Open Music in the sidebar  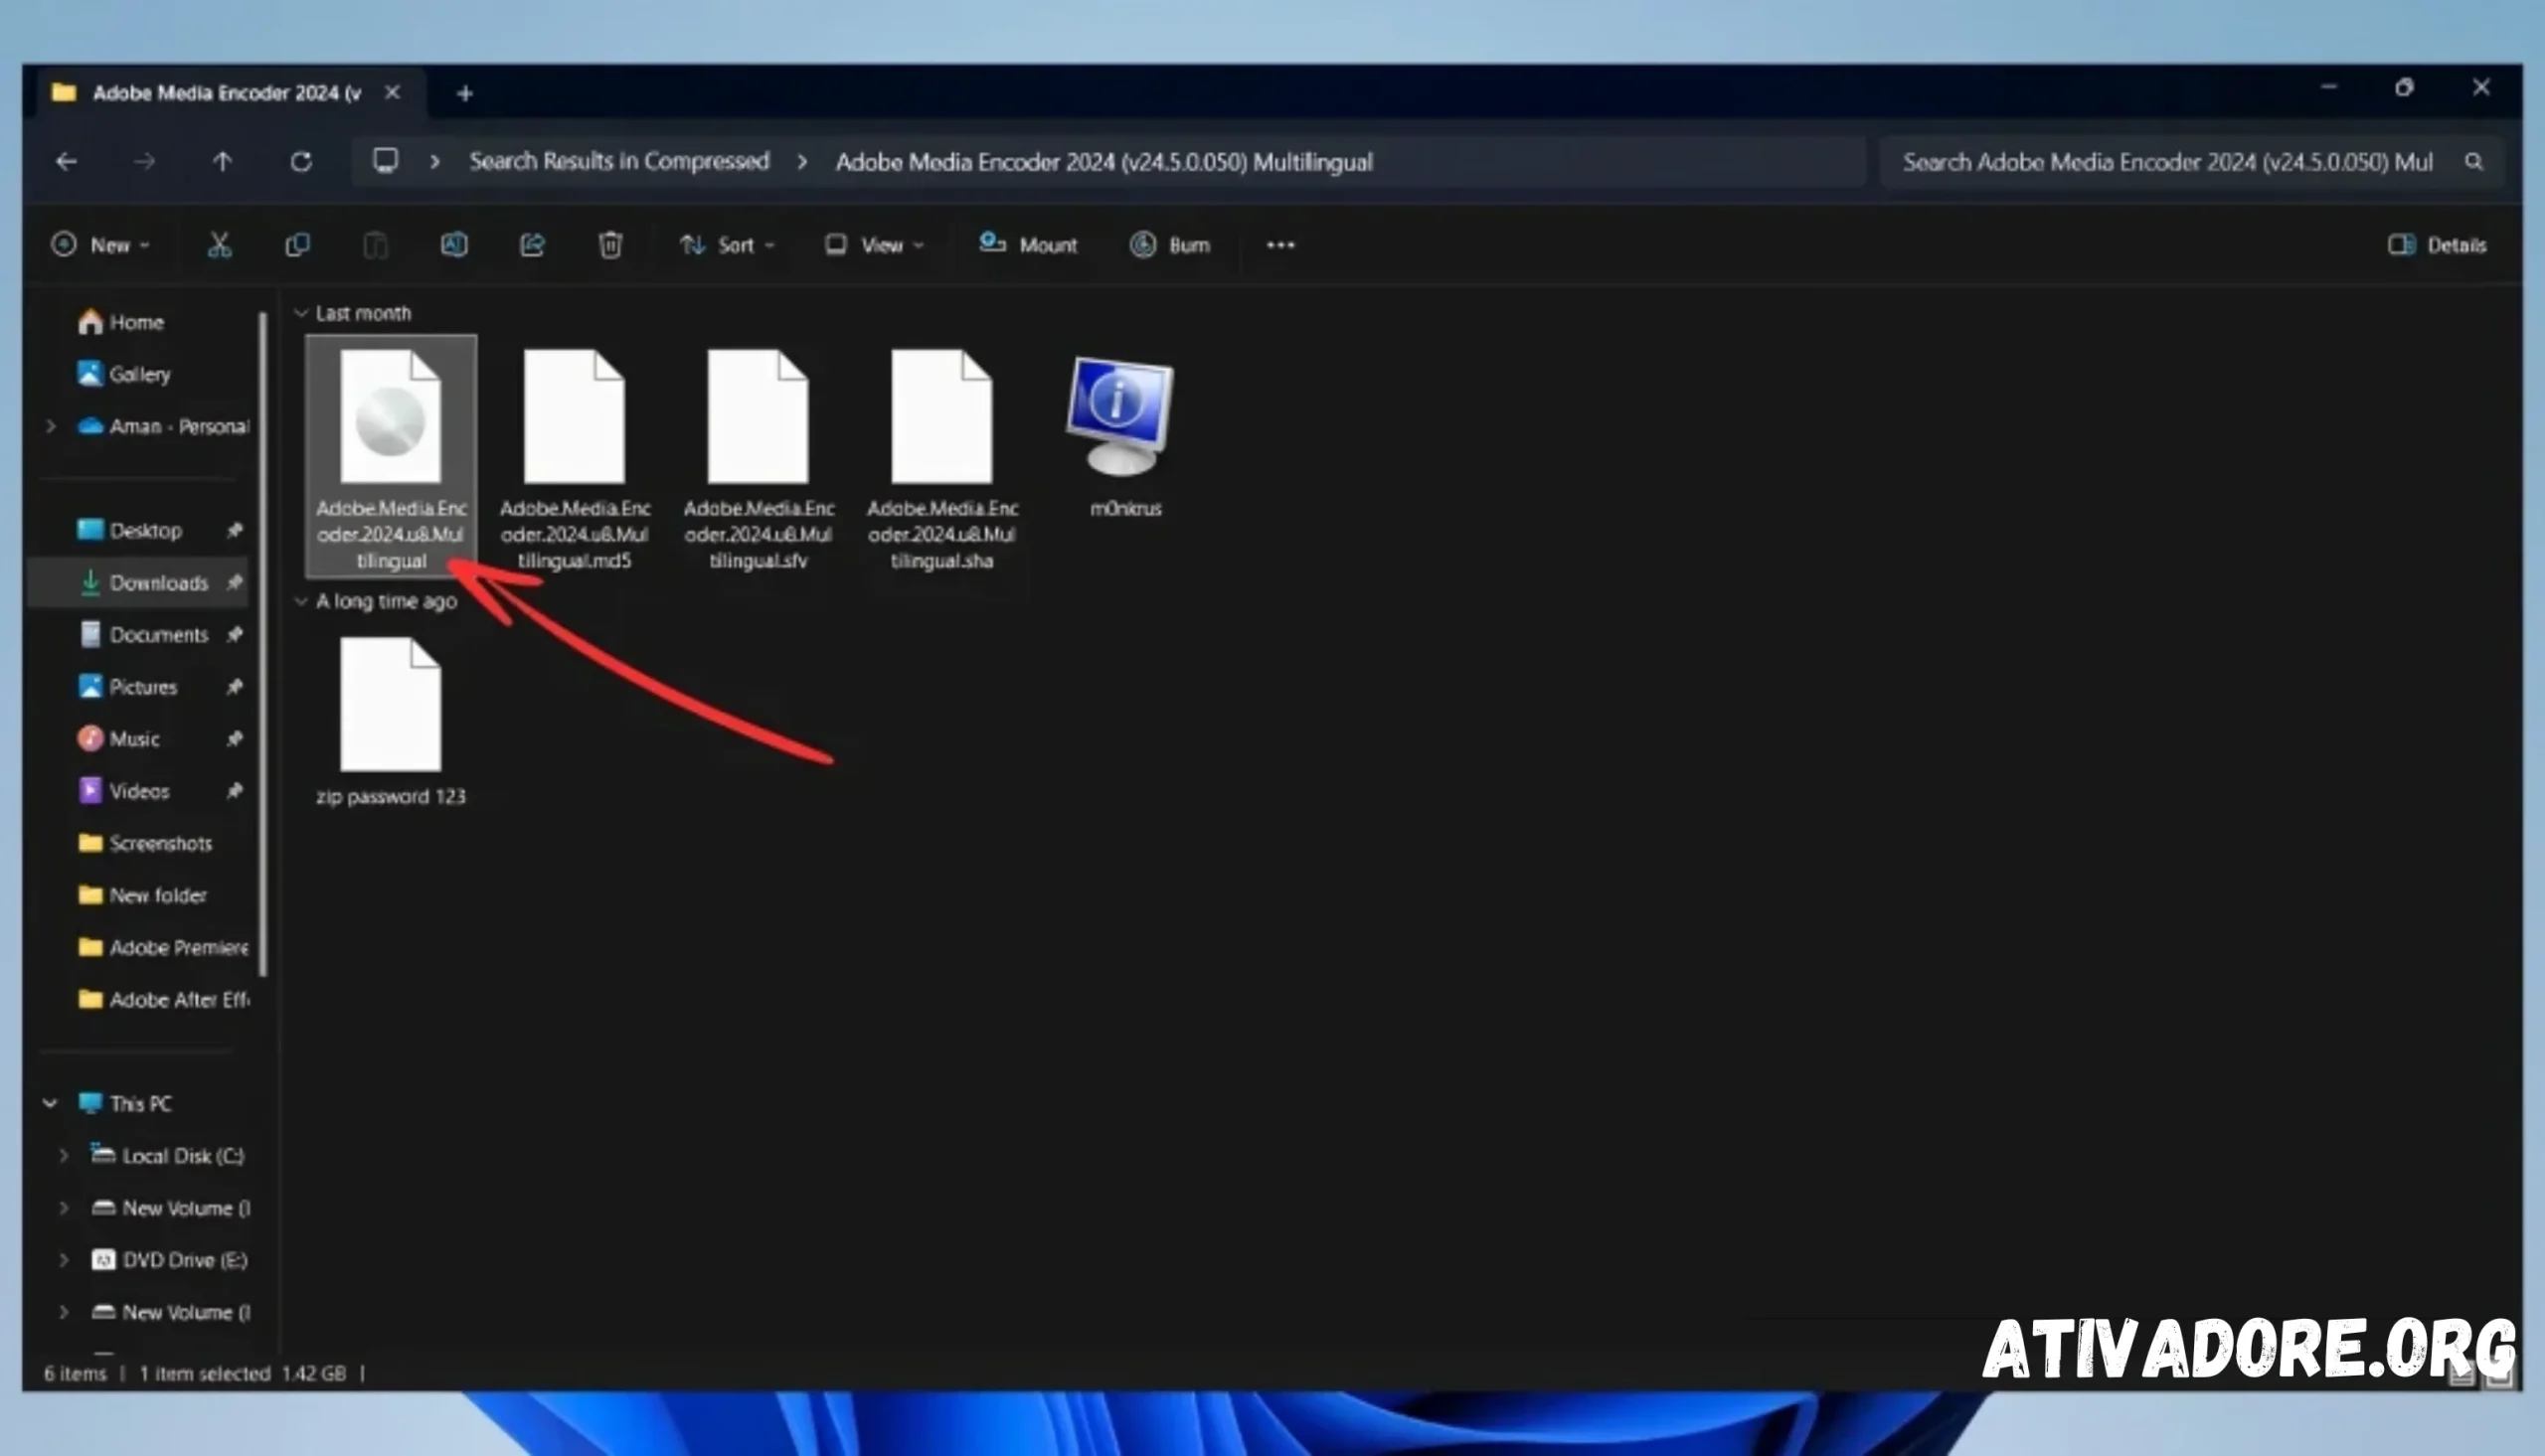tap(119, 738)
